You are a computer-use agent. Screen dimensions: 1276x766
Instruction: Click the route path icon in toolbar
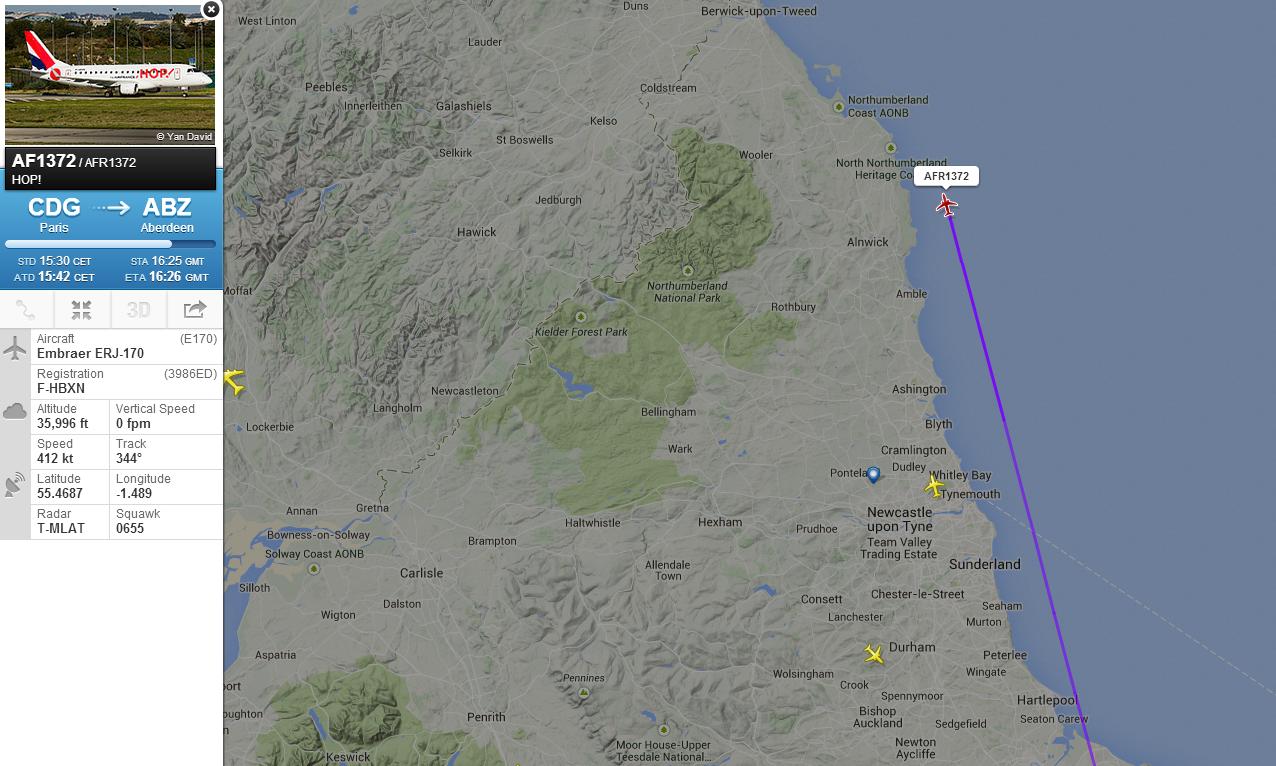pos(27,310)
